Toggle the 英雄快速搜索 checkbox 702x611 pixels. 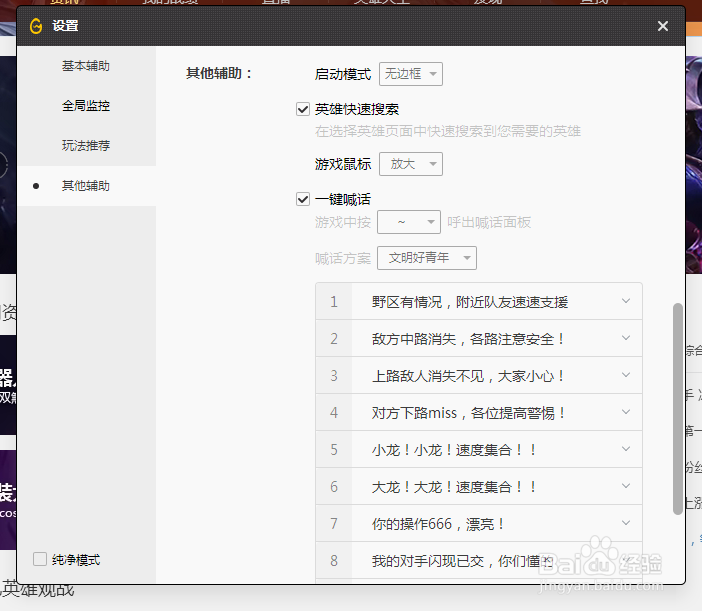[303, 109]
